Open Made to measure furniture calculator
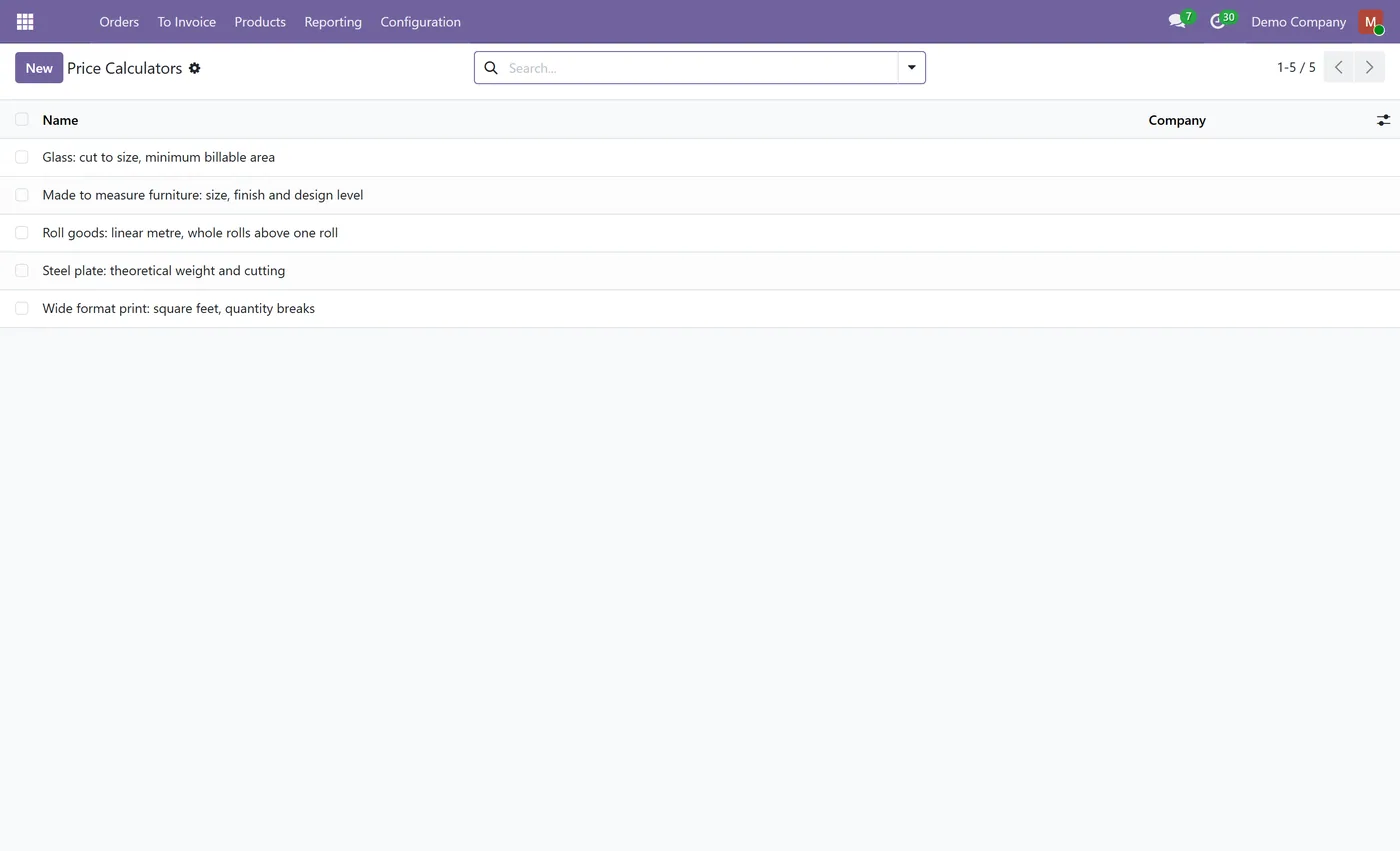The image size is (1400, 851). tap(202, 195)
